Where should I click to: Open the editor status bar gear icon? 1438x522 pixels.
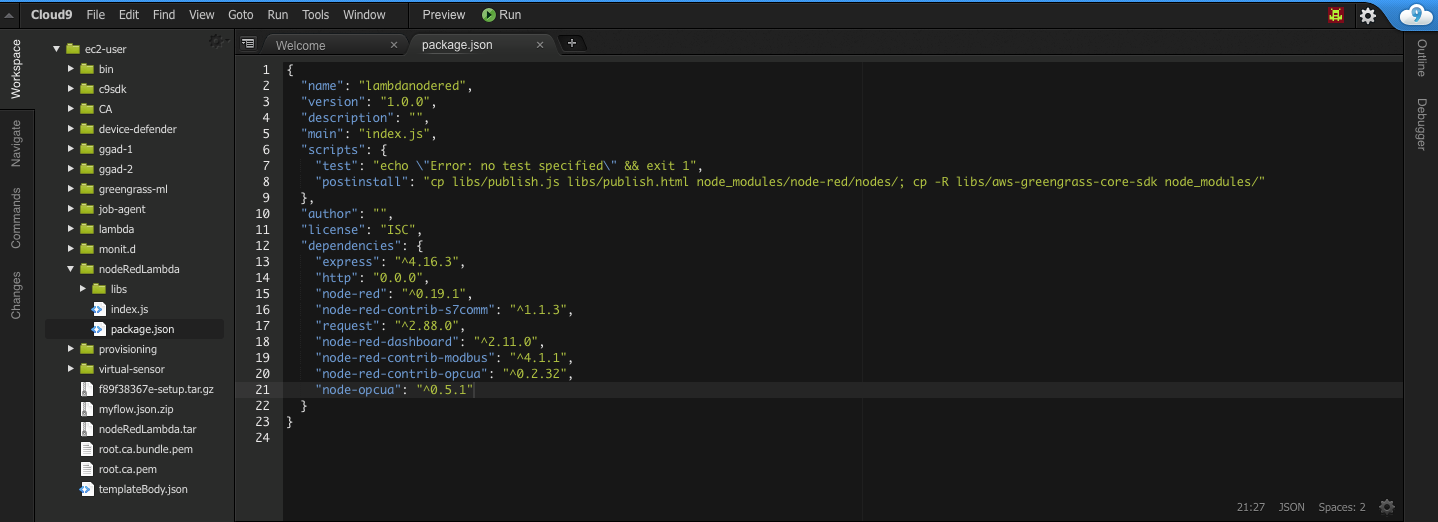(x=1387, y=507)
